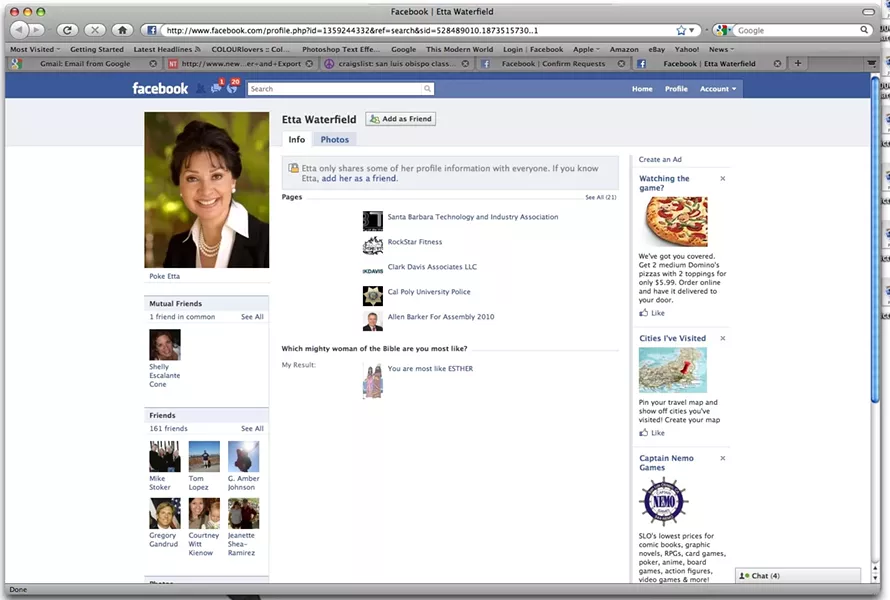
Task: Go back with the browser back arrow
Action: click(x=19, y=30)
